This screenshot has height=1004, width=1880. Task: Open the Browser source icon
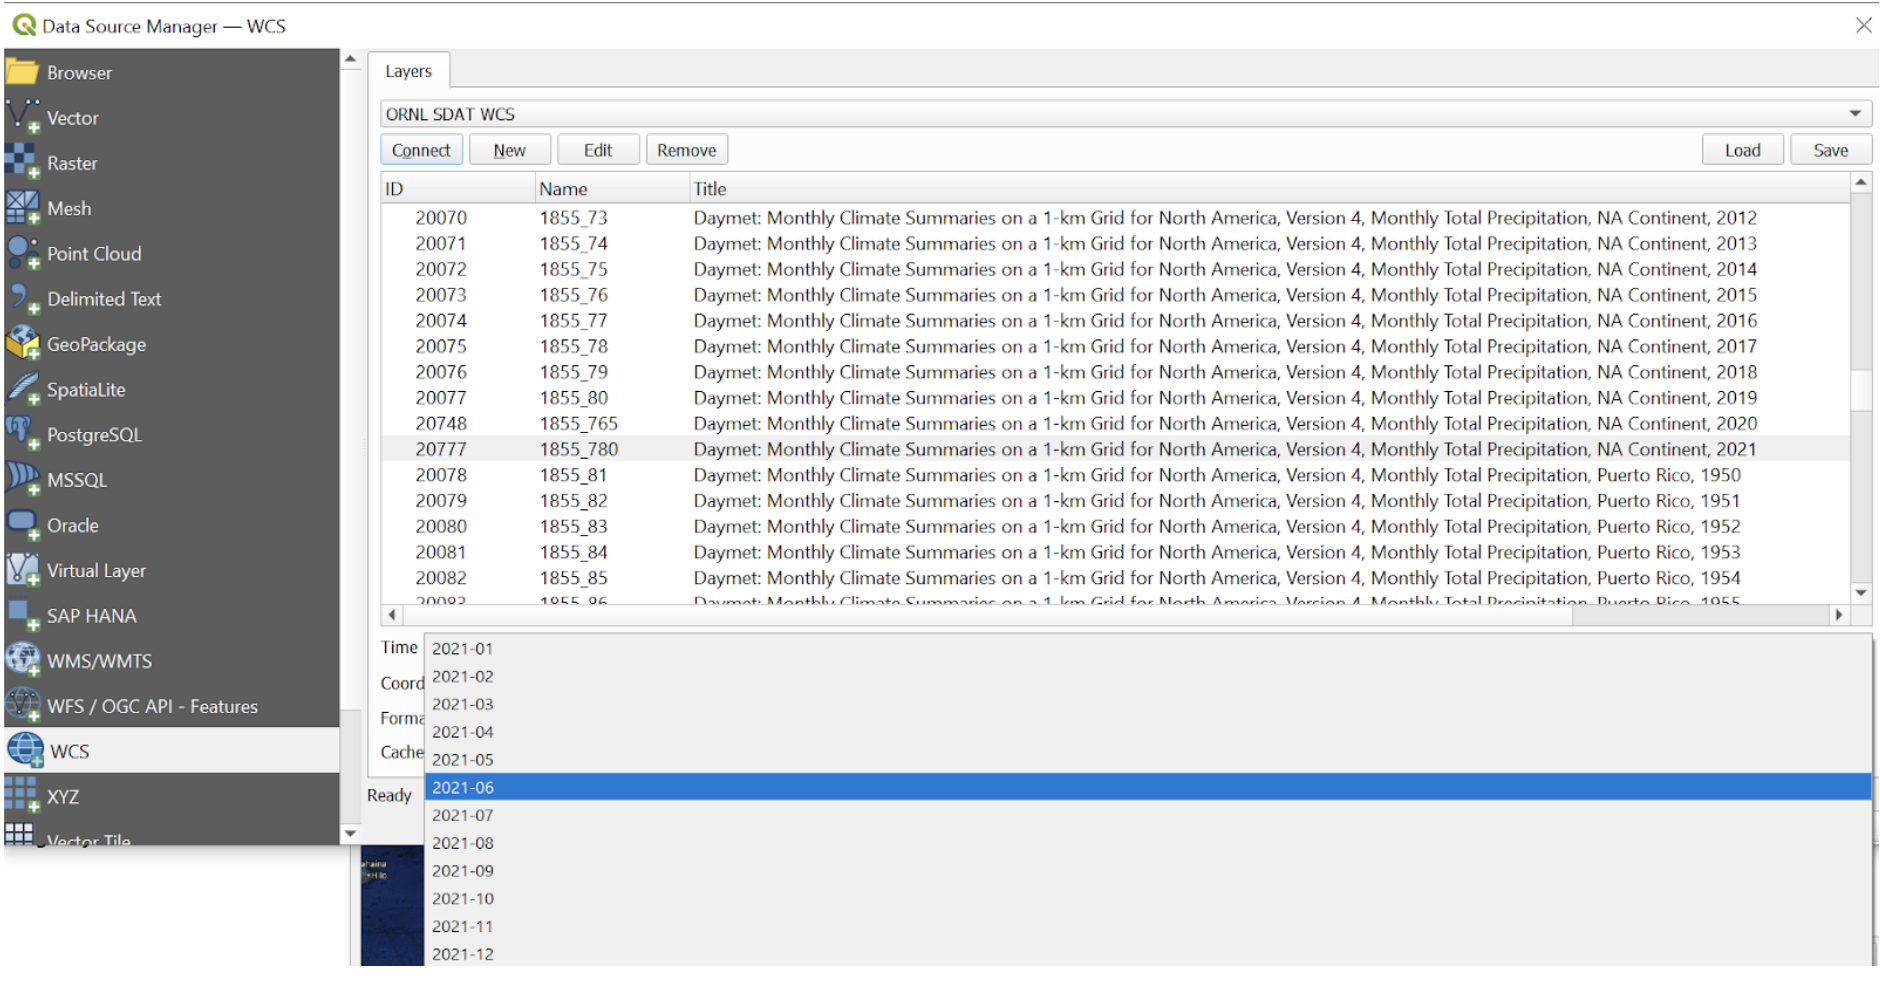click(22, 72)
